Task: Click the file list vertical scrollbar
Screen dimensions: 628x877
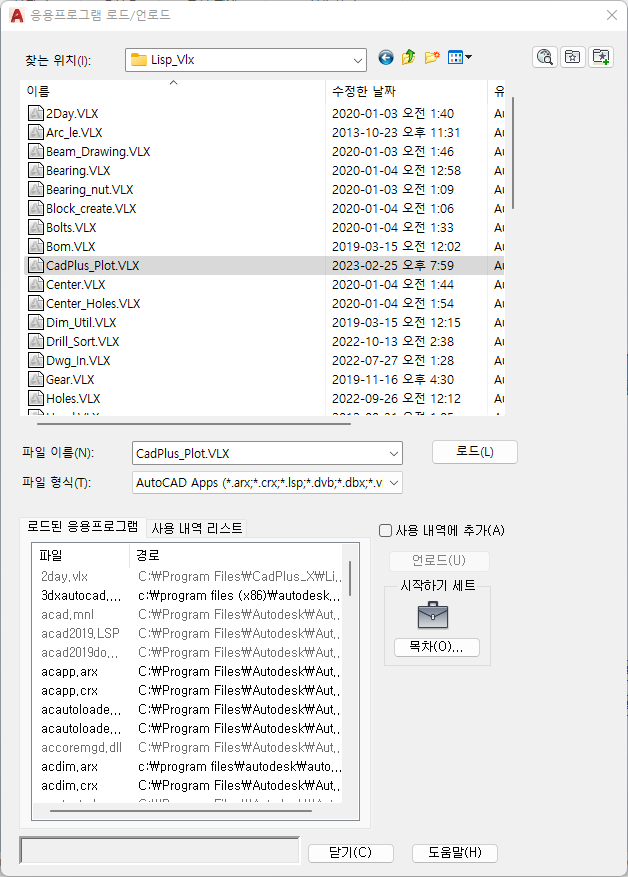Action: click(x=513, y=154)
